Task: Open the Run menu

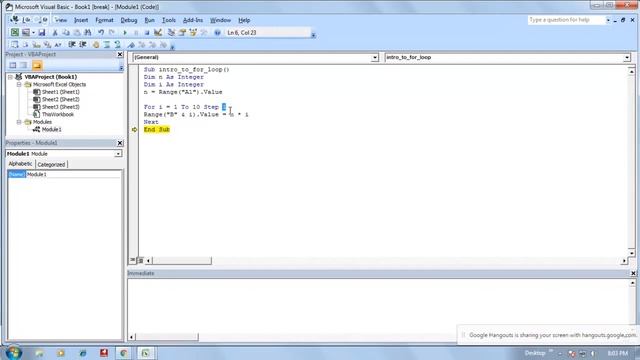Action: click(149, 20)
